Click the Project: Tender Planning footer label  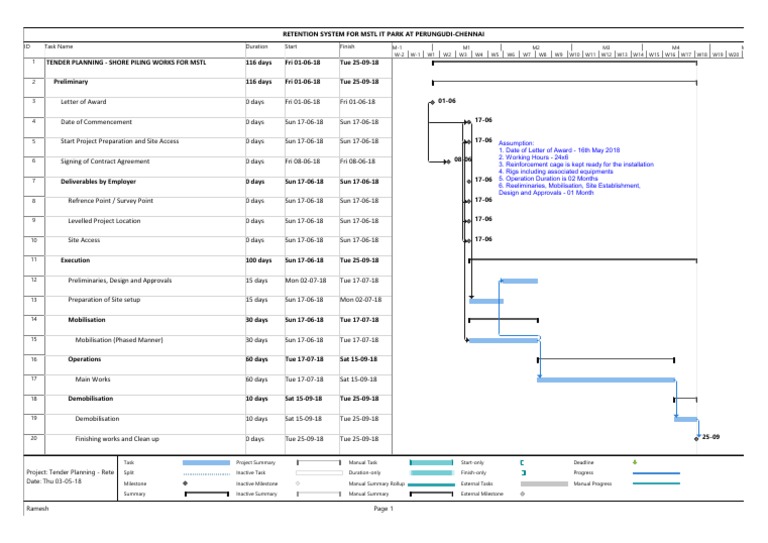[70, 472]
